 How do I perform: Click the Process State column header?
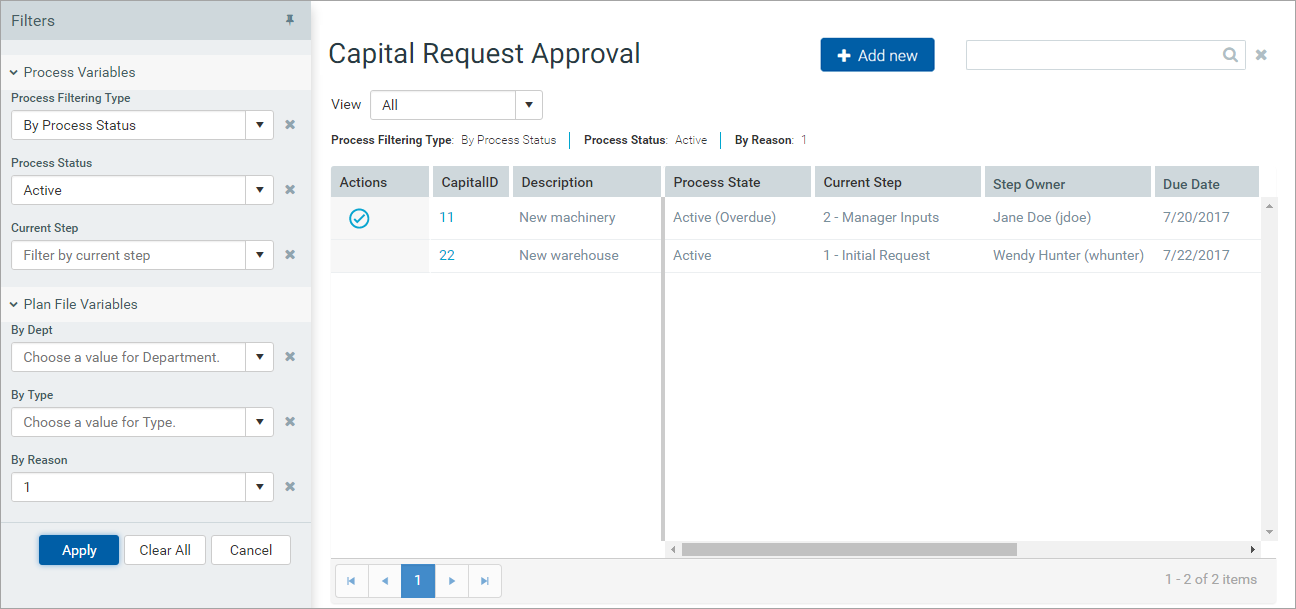(717, 182)
